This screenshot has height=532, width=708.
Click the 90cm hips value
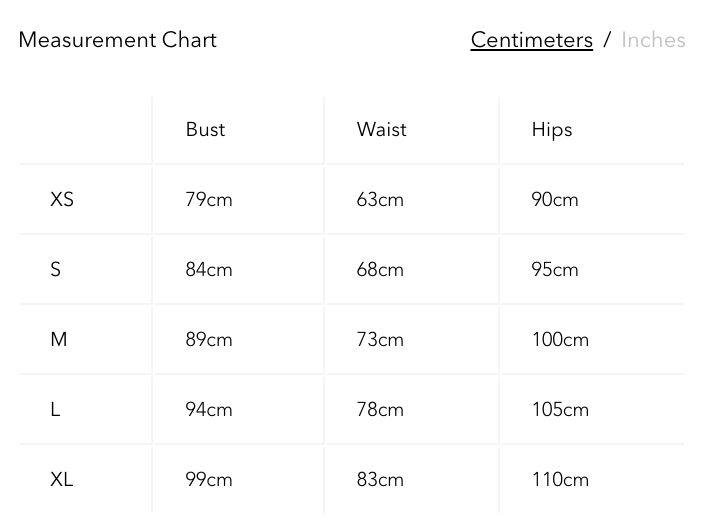coord(554,199)
